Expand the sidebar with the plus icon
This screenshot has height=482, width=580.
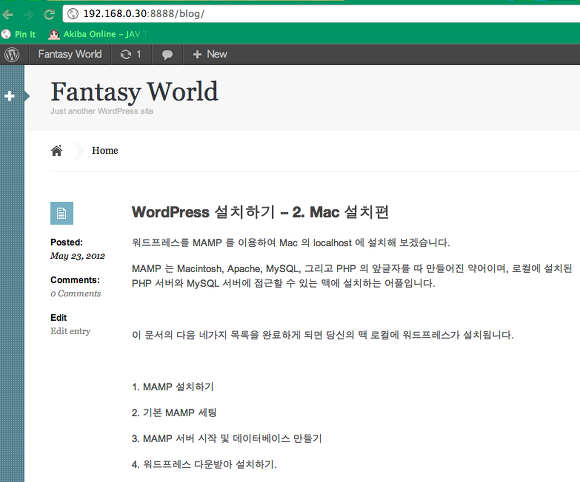10,96
